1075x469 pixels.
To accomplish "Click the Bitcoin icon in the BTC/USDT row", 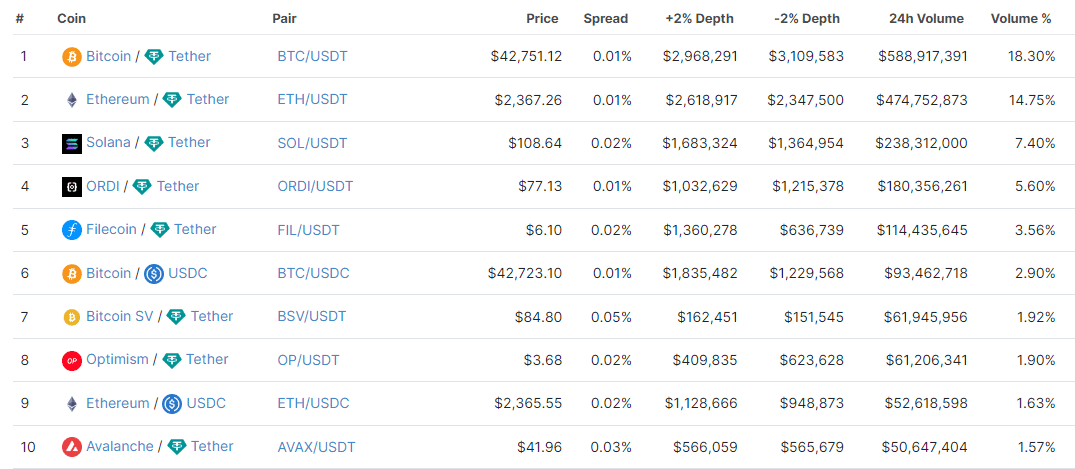I will [x=71, y=57].
